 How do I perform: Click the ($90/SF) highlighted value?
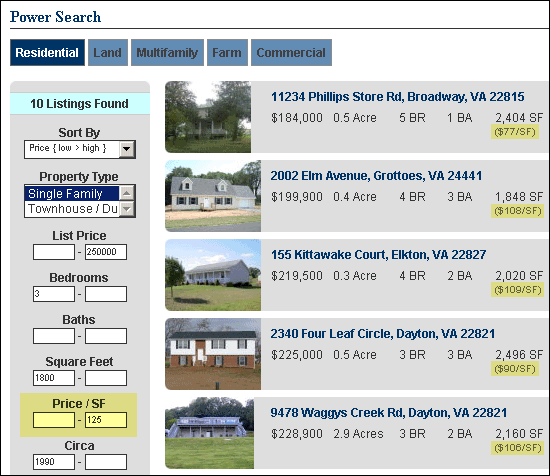(x=515, y=369)
